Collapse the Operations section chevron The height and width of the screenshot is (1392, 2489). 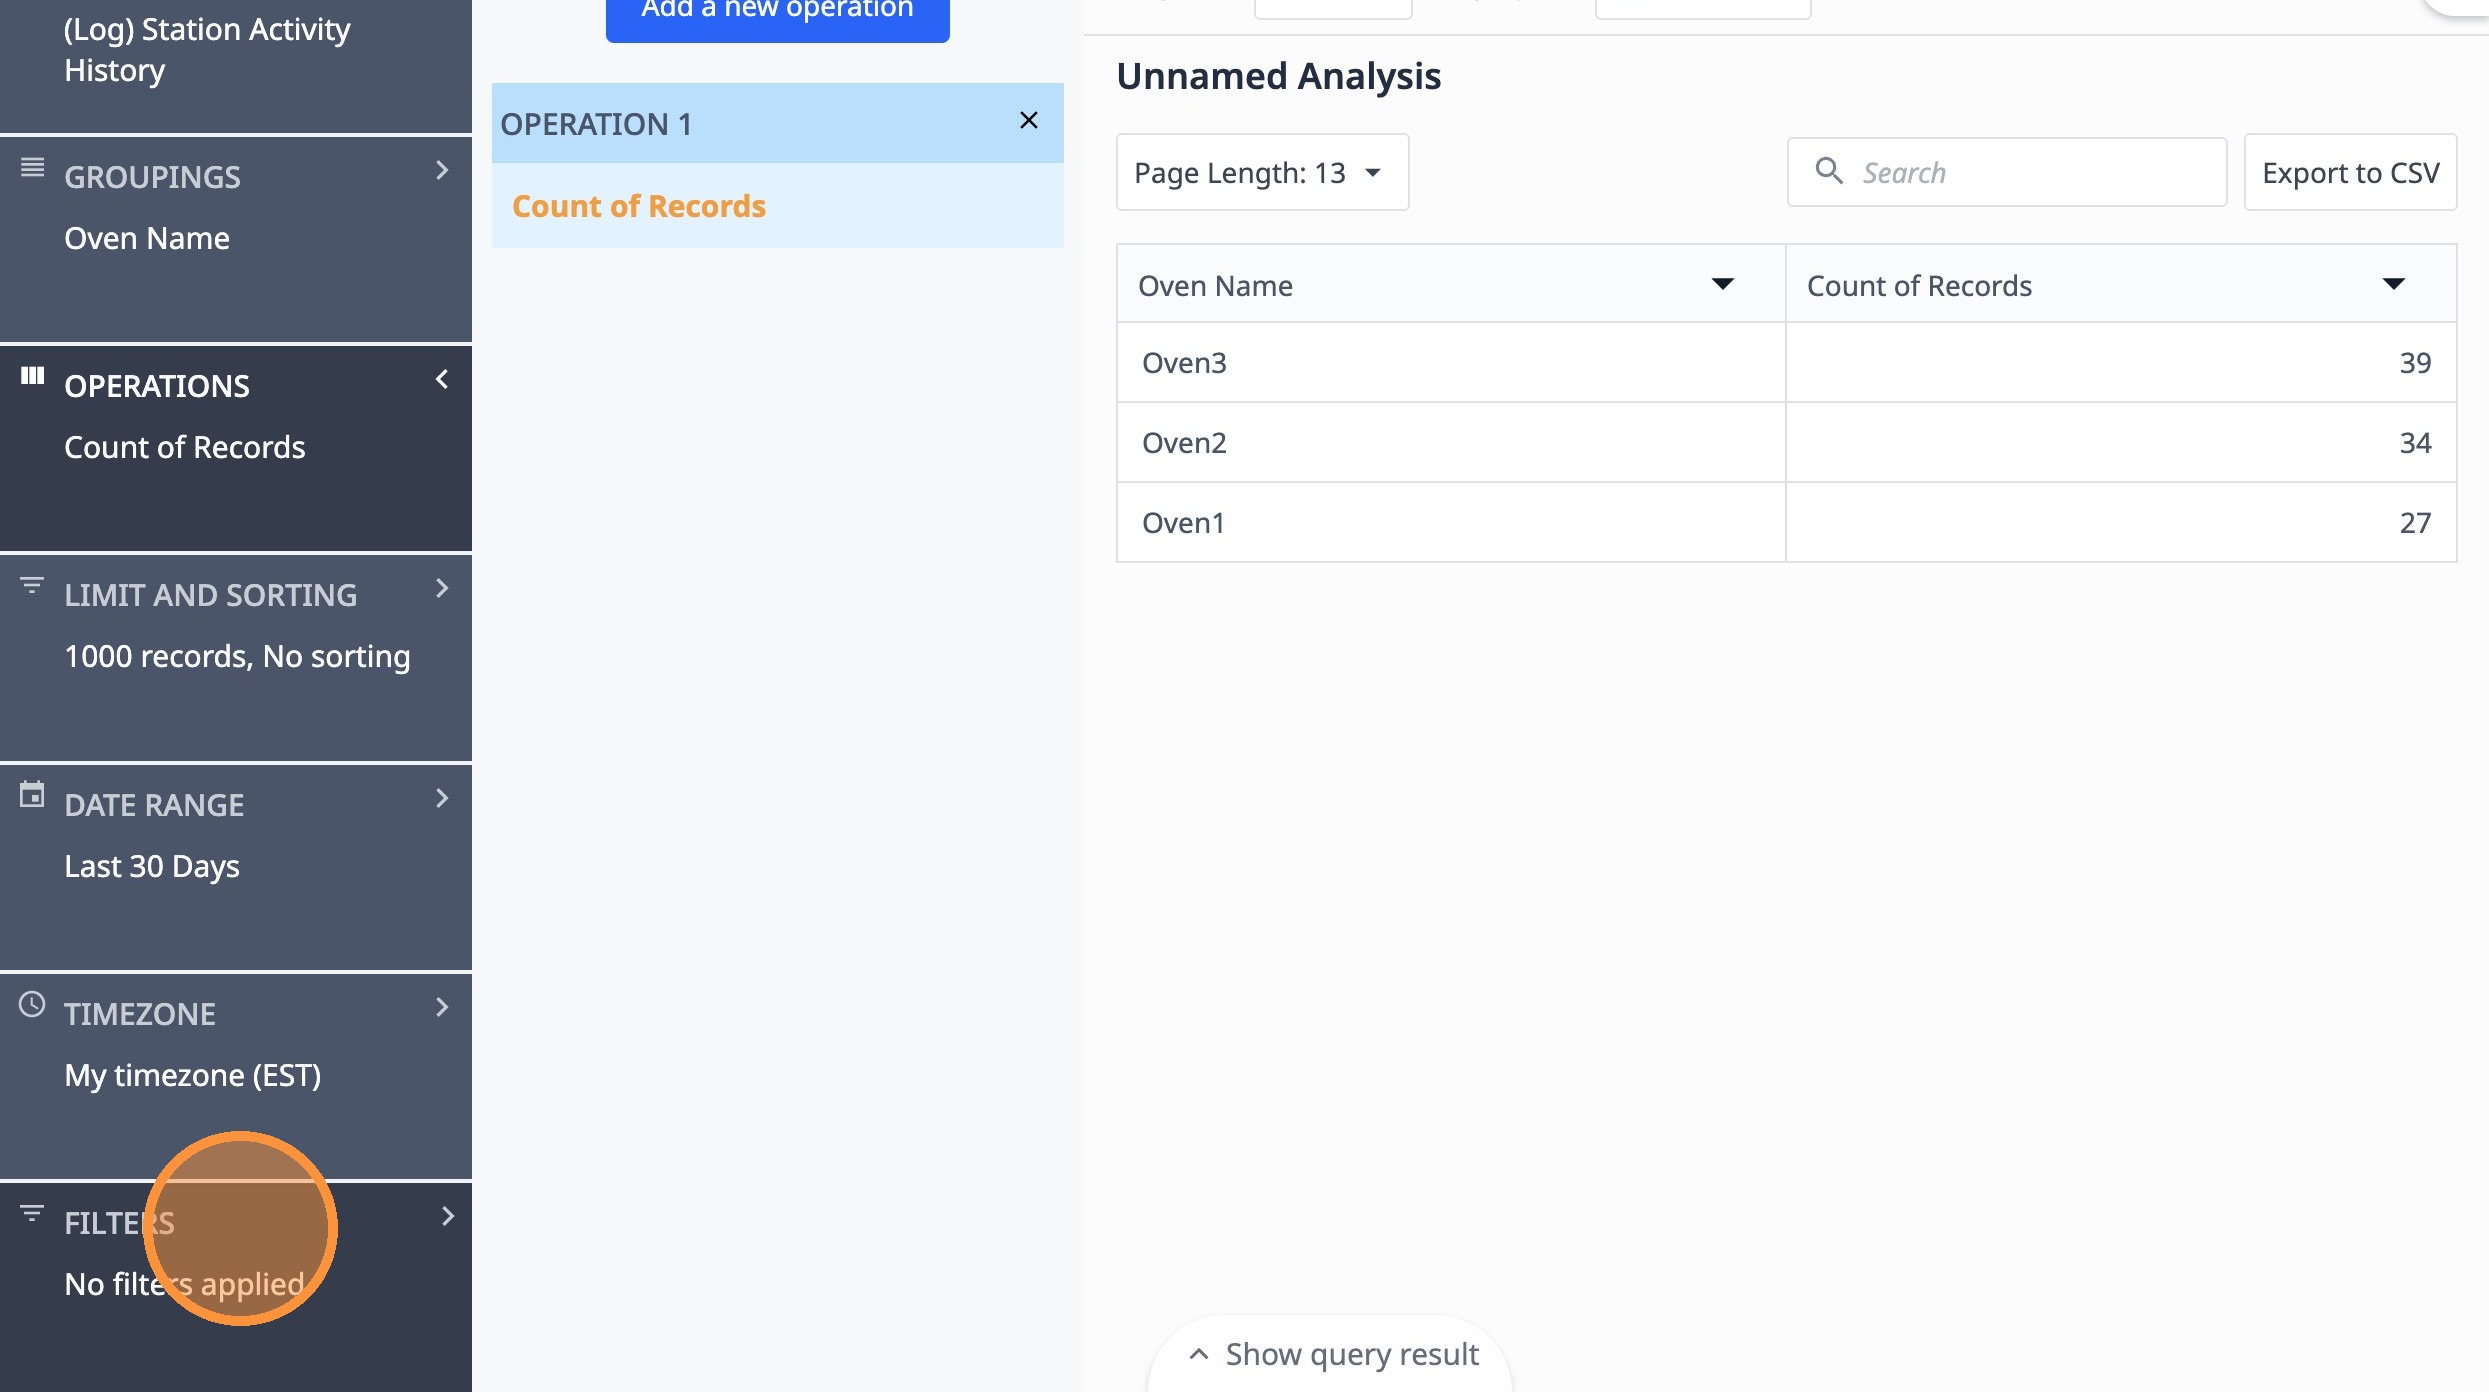pyautogui.click(x=442, y=379)
